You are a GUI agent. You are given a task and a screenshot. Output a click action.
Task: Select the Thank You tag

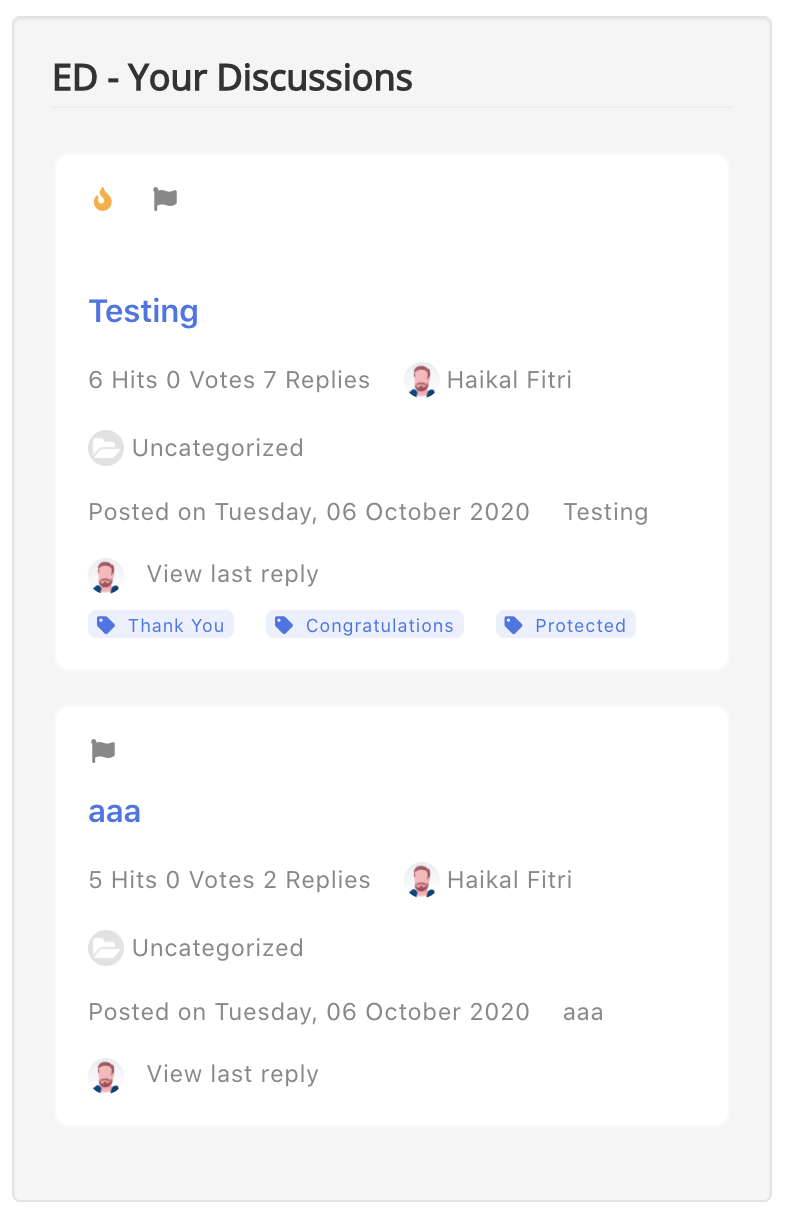161,625
